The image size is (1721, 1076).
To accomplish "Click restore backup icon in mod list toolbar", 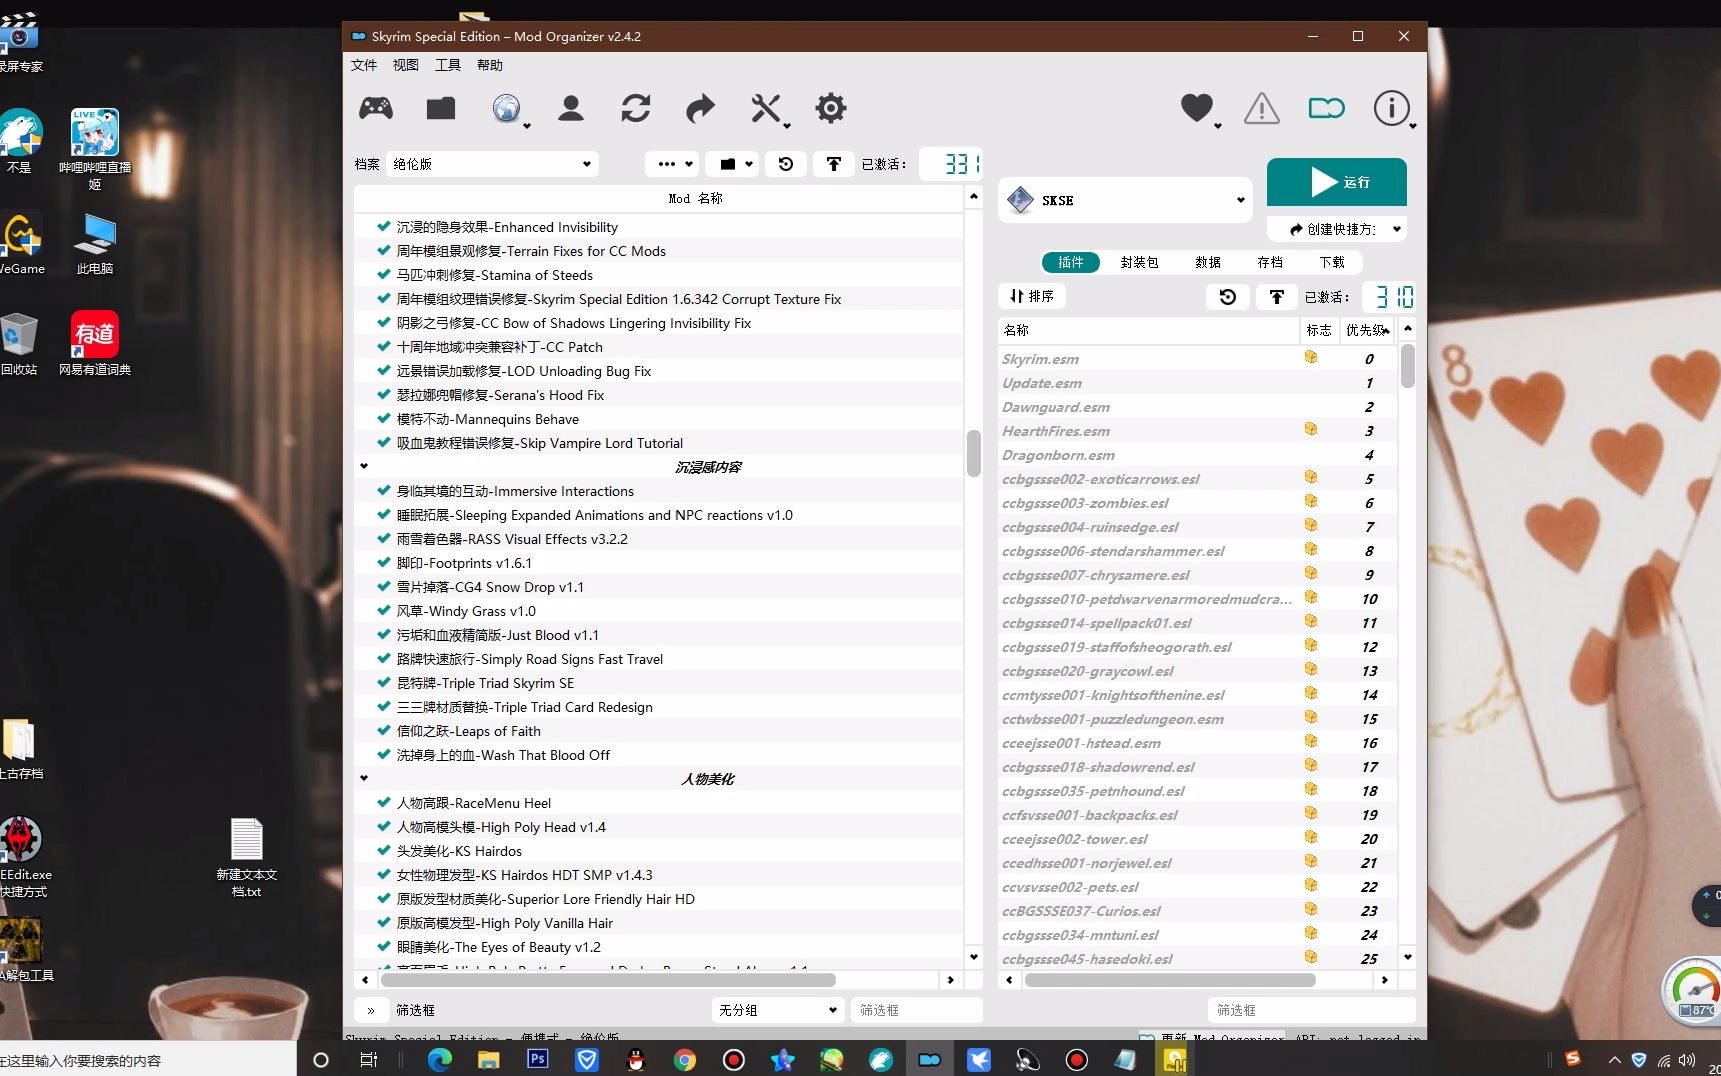I will point(786,164).
